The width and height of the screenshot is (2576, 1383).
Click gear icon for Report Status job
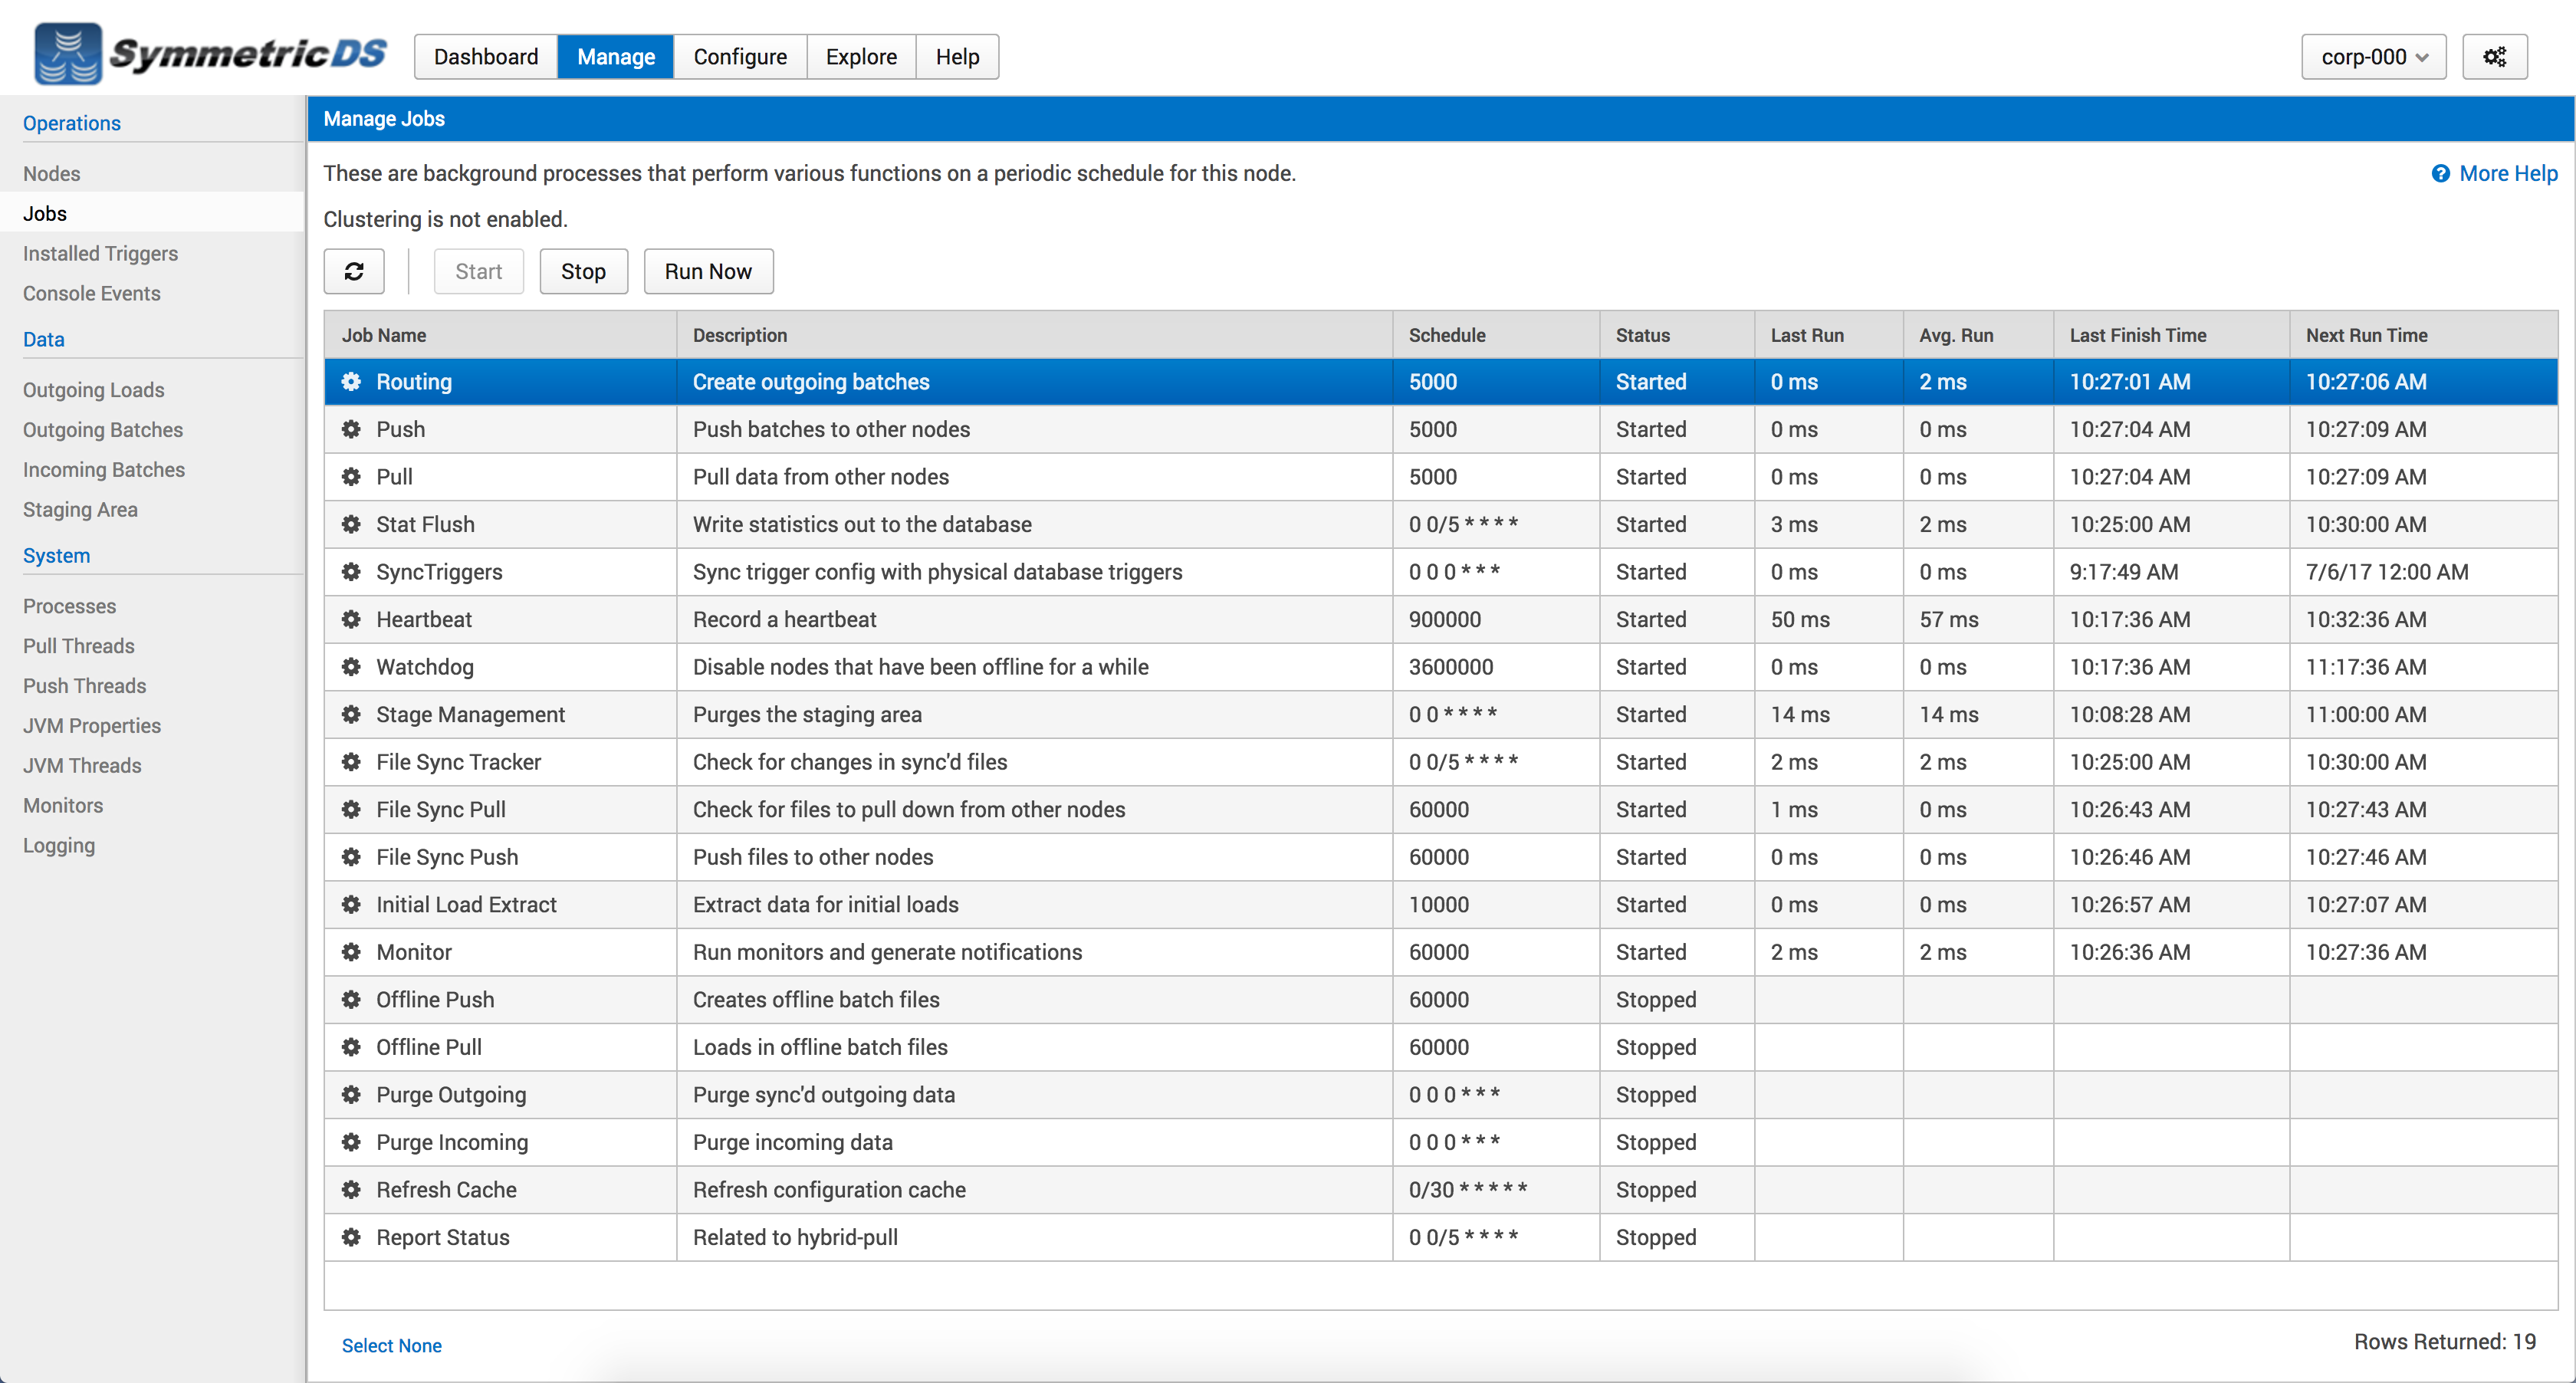pos(351,1237)
